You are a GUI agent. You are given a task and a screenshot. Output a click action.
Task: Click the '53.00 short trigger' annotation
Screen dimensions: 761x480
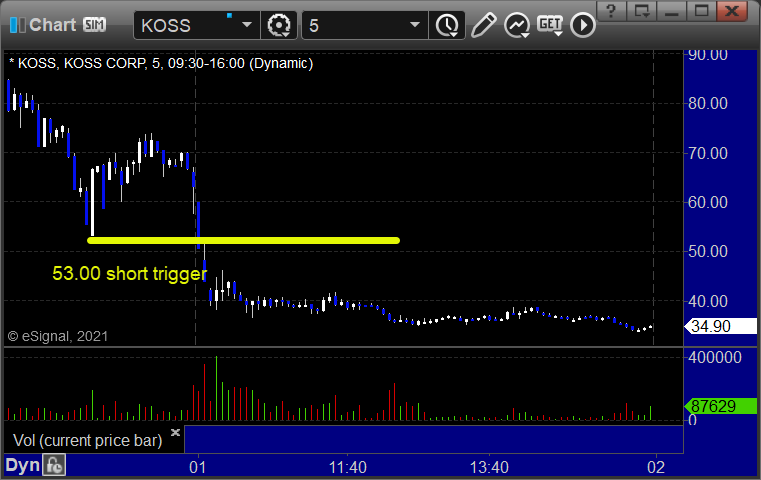click(x=130, y=274)
